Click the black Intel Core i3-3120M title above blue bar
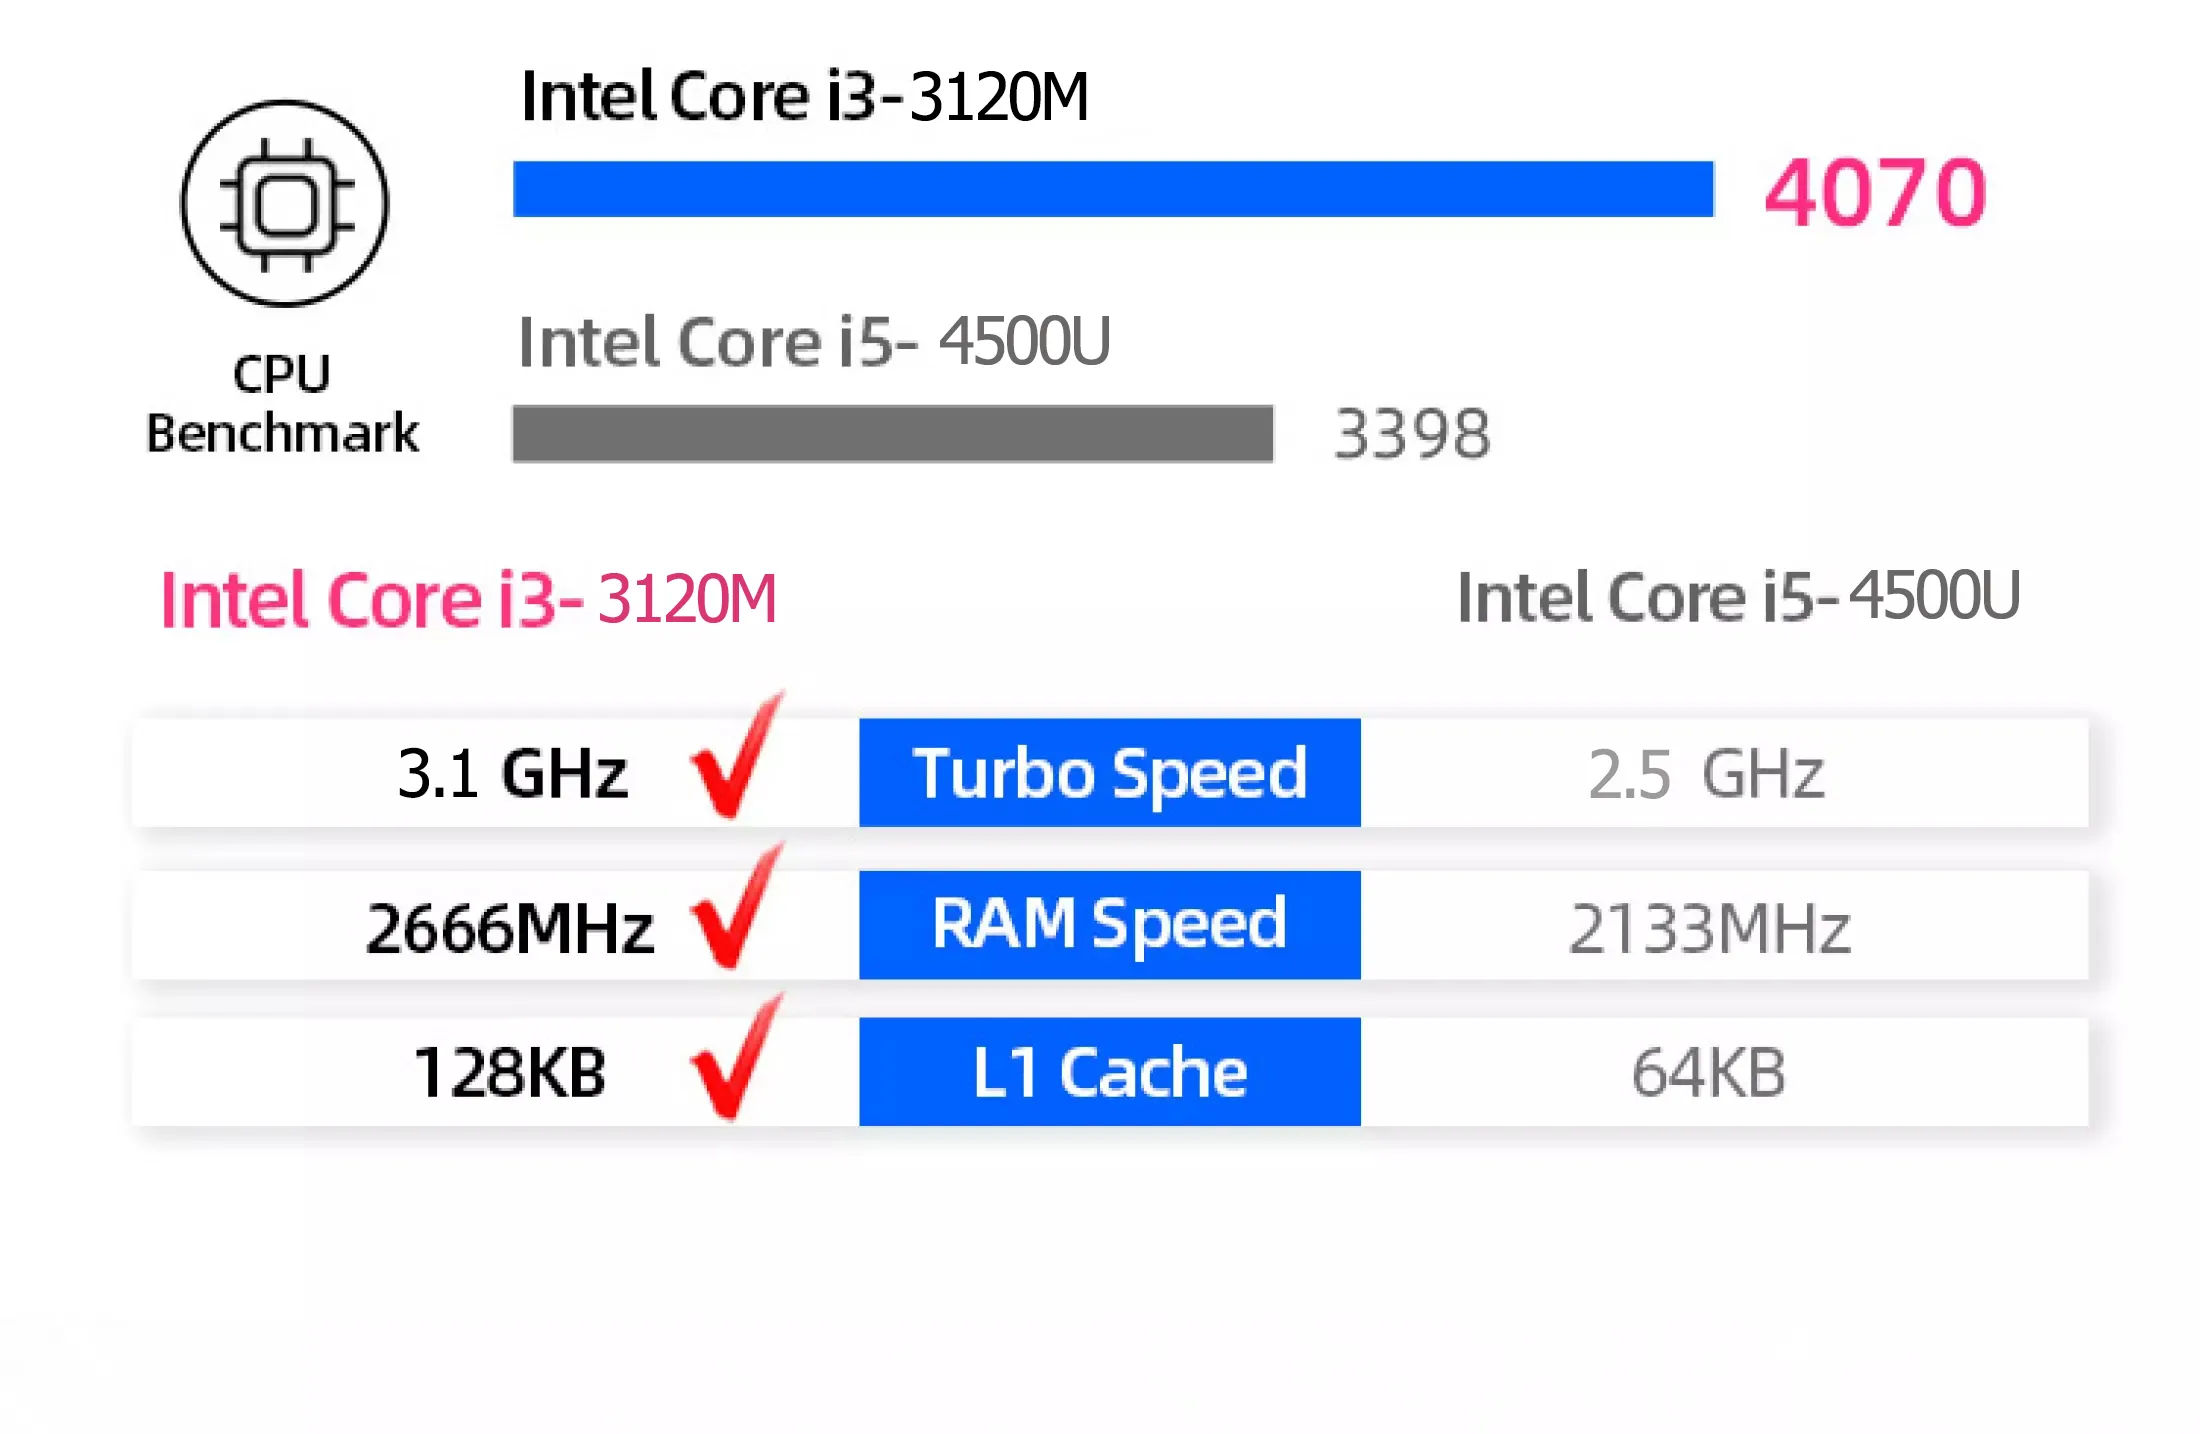This screenshot has height=1434, width=2200. tap(805, 97)
